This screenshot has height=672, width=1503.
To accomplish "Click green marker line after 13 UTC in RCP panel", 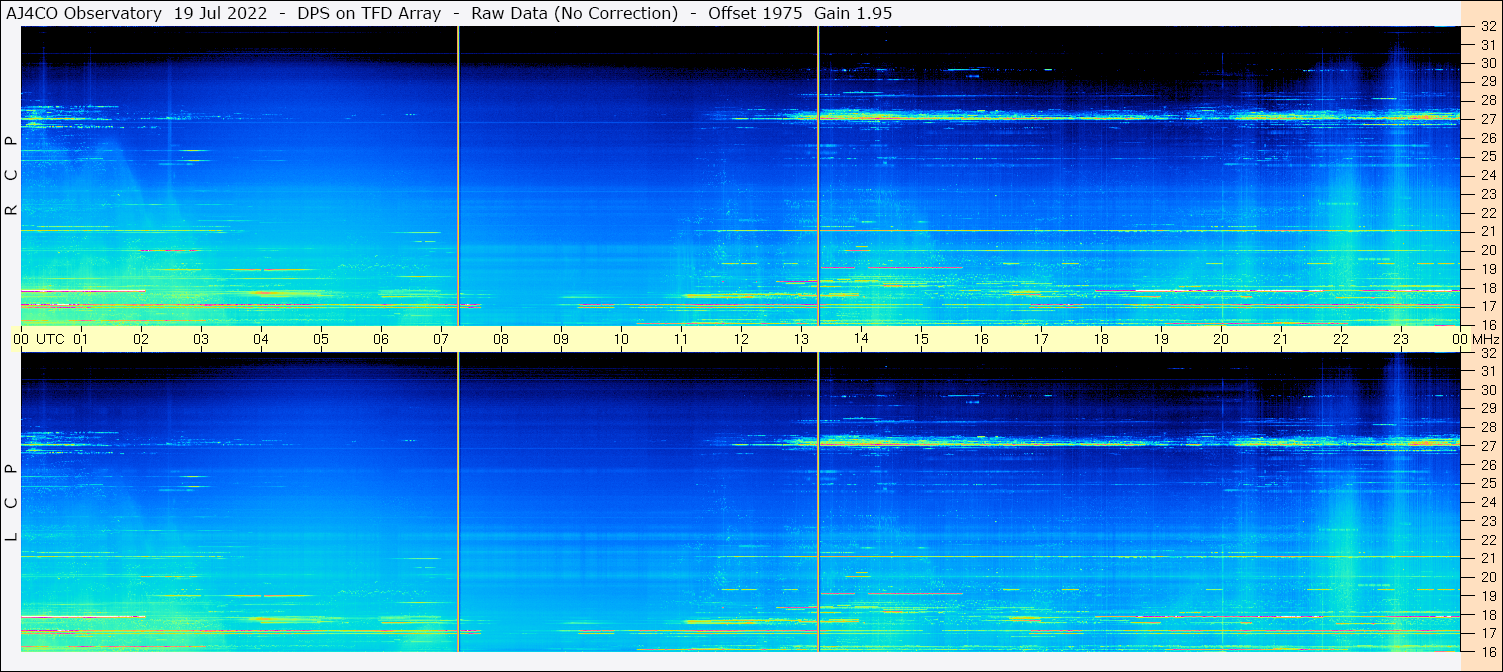I will click(818, 176).
